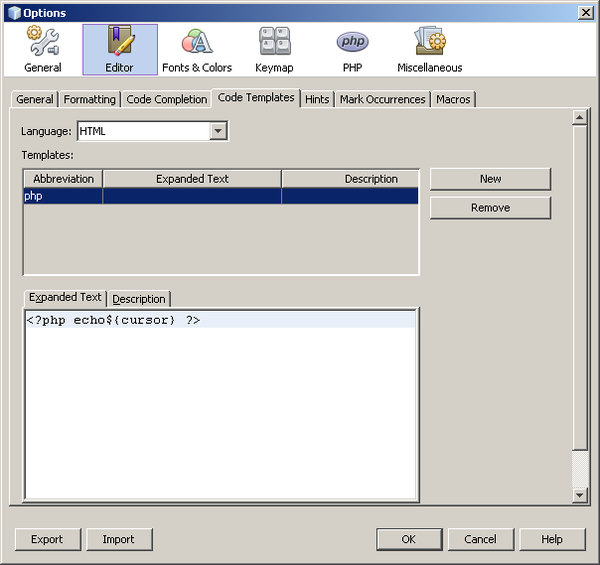Click inside the expanded text editor

[x=220, y=410]
